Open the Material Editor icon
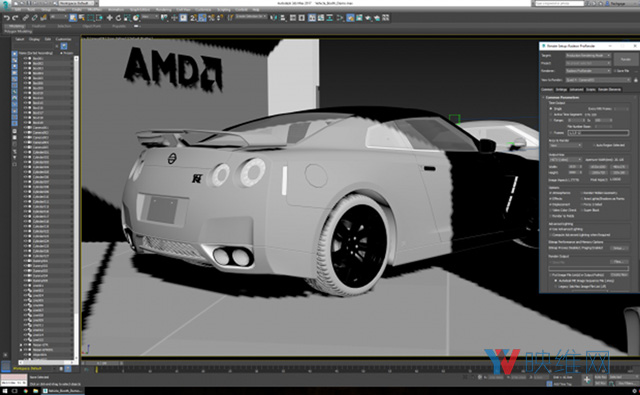640x395 pixels. point(350,18)
